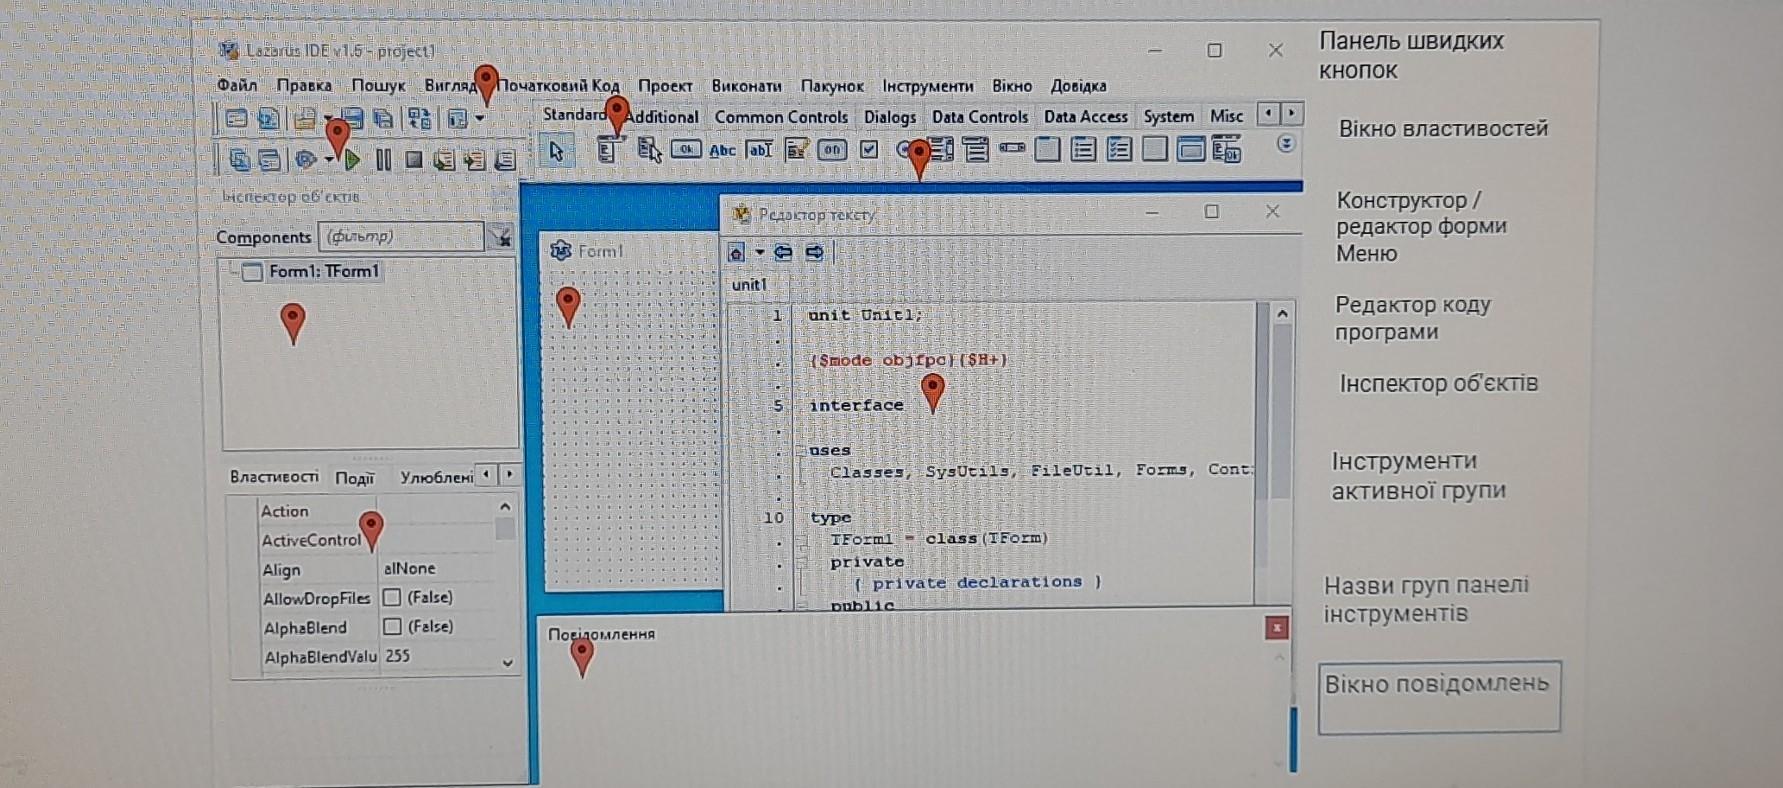Expand component palette overflow chevron button
Screen dimensions: 1783x788
pos(1286,143)
